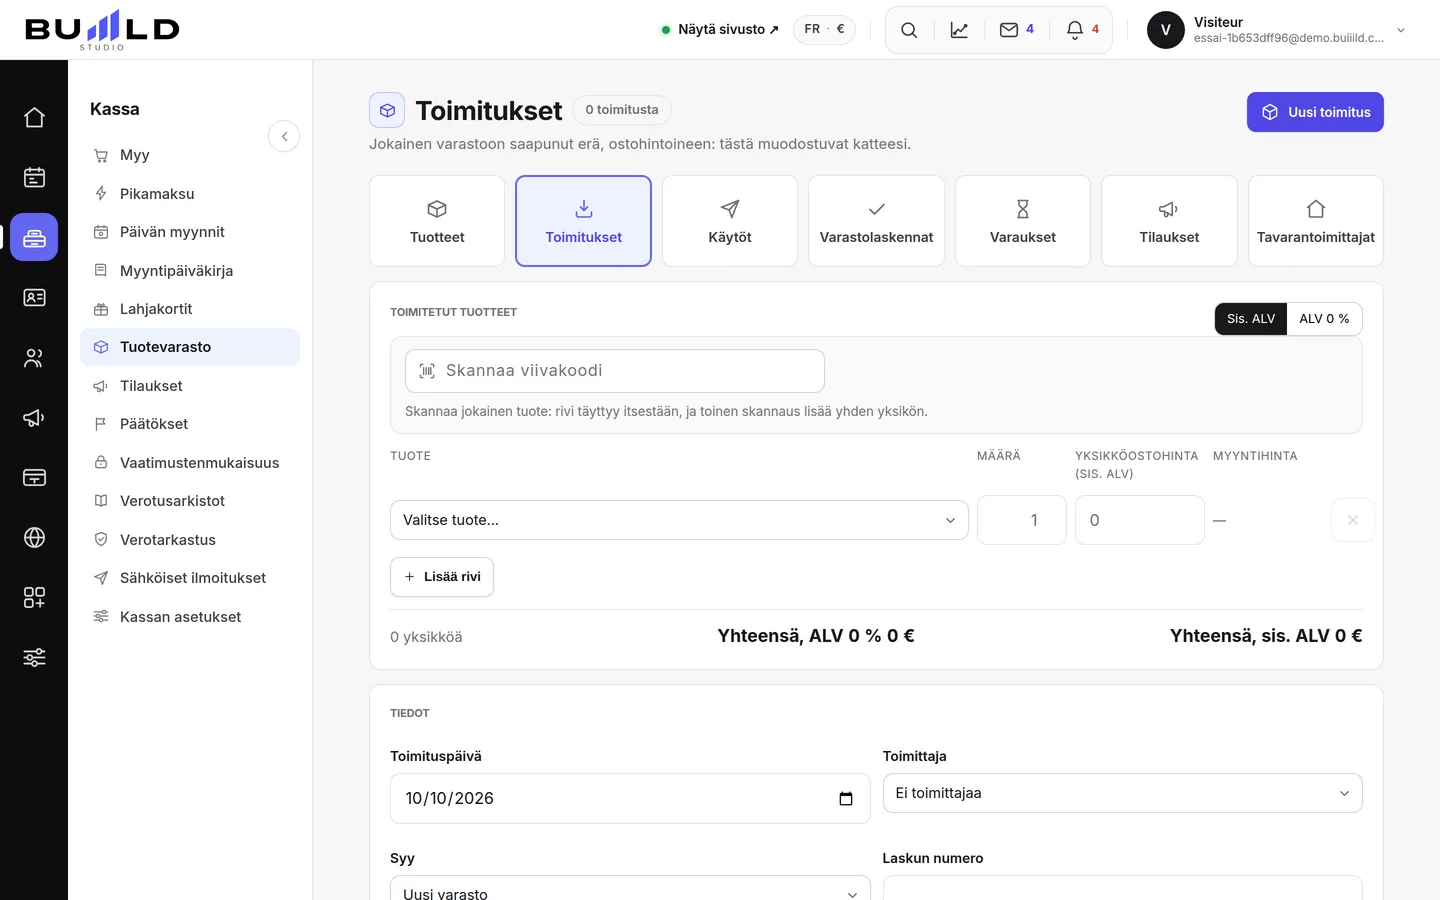Open Kassan asetukset menu item

click(190, 617)
